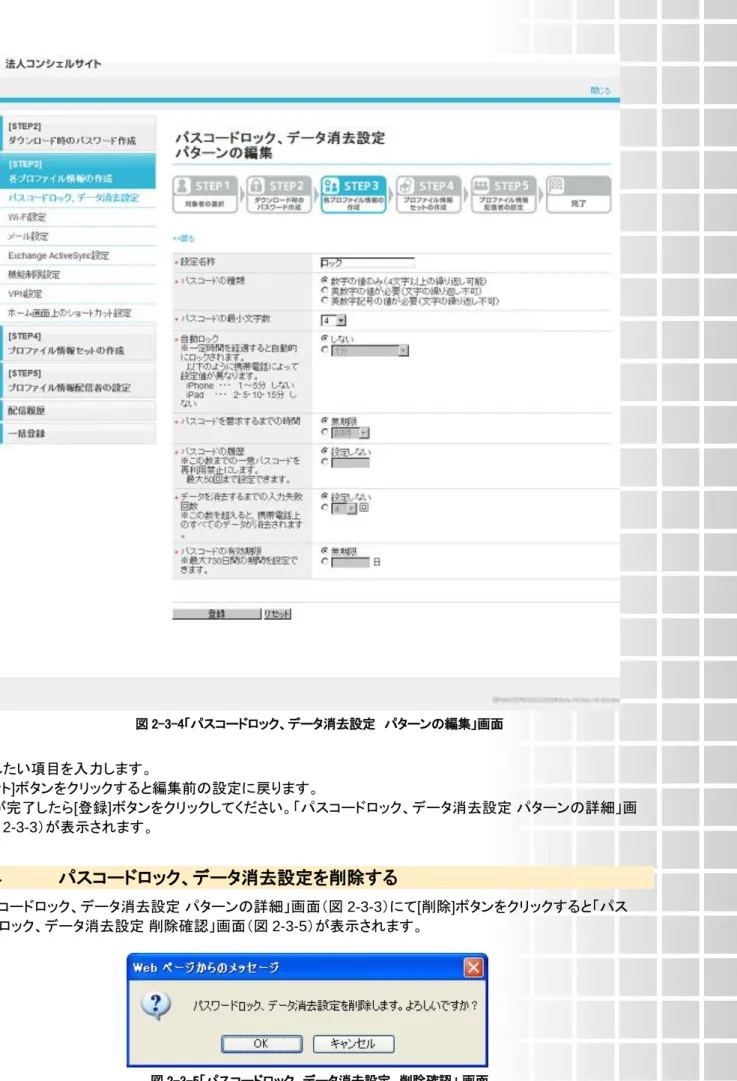Open [STEP5] プロファイル情報配信者の設定 in sidebar
Screen dimensions: 737x1081
78,381
